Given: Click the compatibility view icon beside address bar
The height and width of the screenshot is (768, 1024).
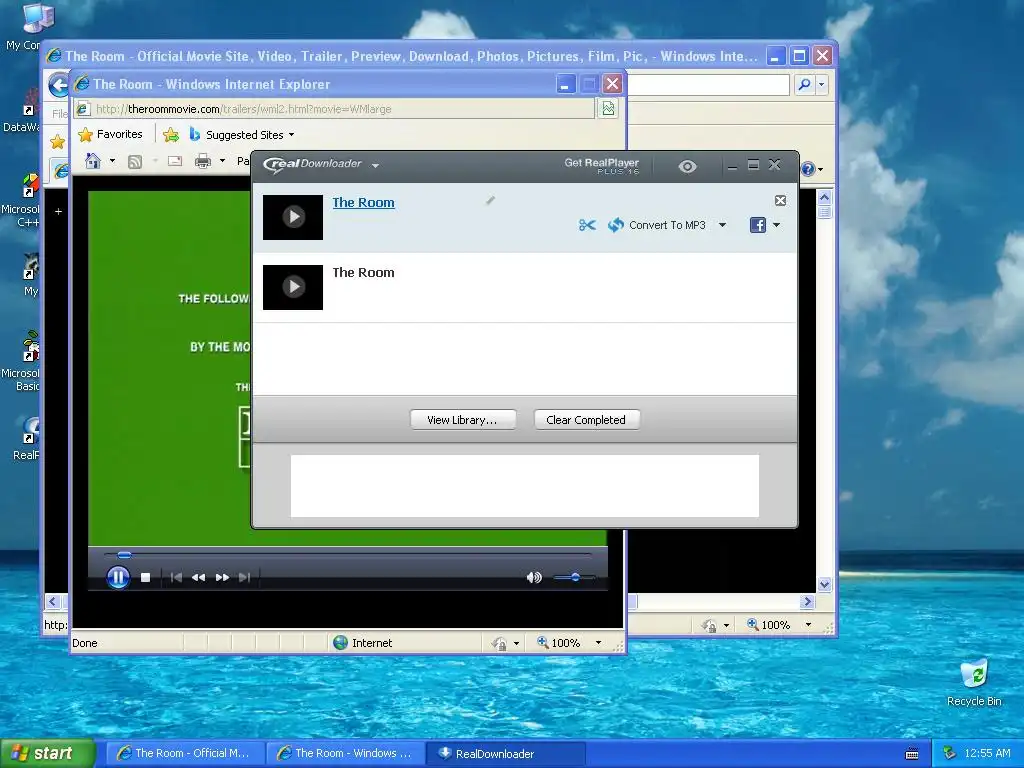Looking at the screenshot, I should point(609,108).
